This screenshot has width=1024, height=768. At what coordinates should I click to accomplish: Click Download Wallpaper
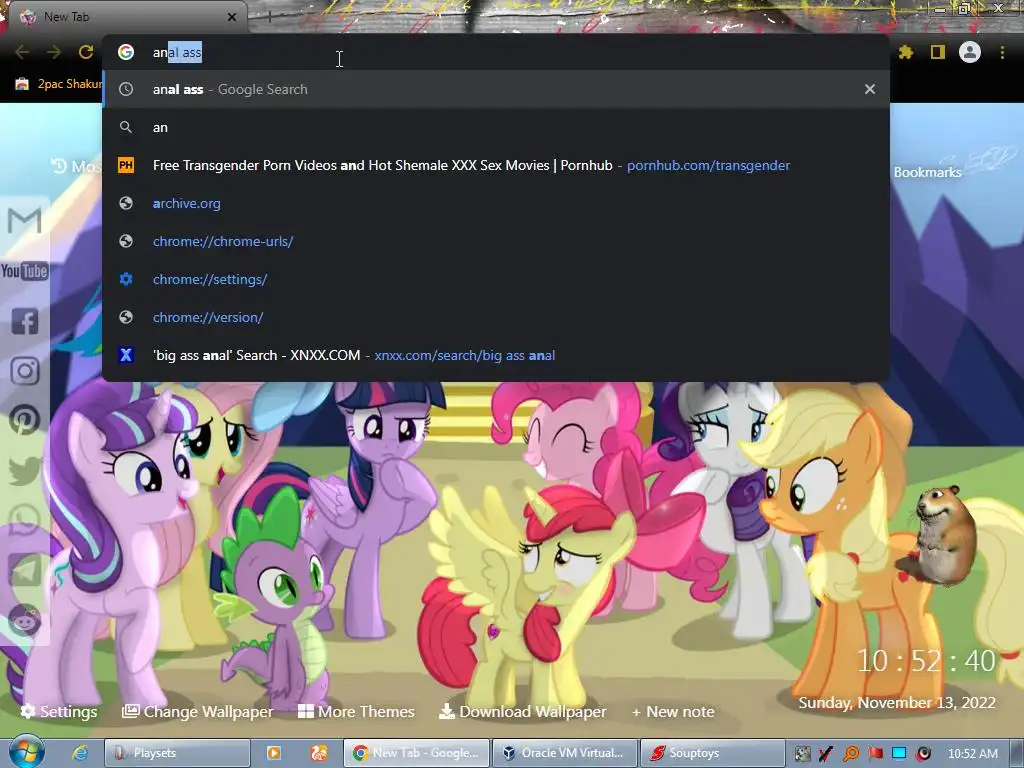pyautogui.click(x=522, y=711)
